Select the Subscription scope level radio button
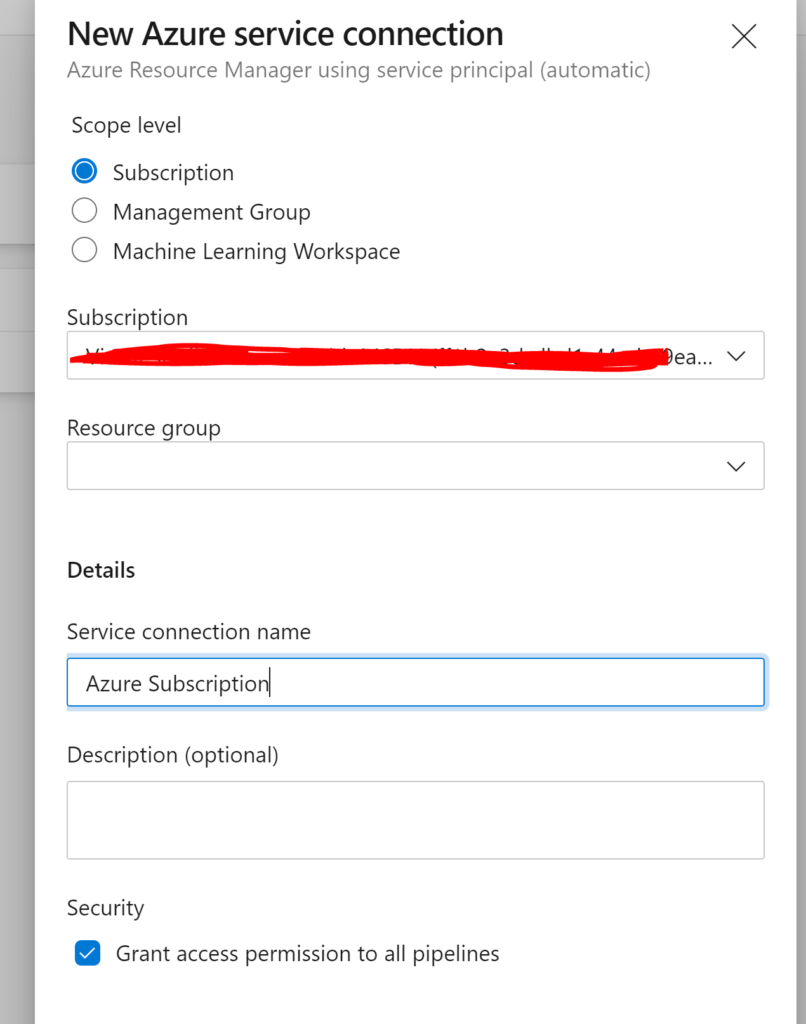The image size is (806, 1024). coord(84,172)
